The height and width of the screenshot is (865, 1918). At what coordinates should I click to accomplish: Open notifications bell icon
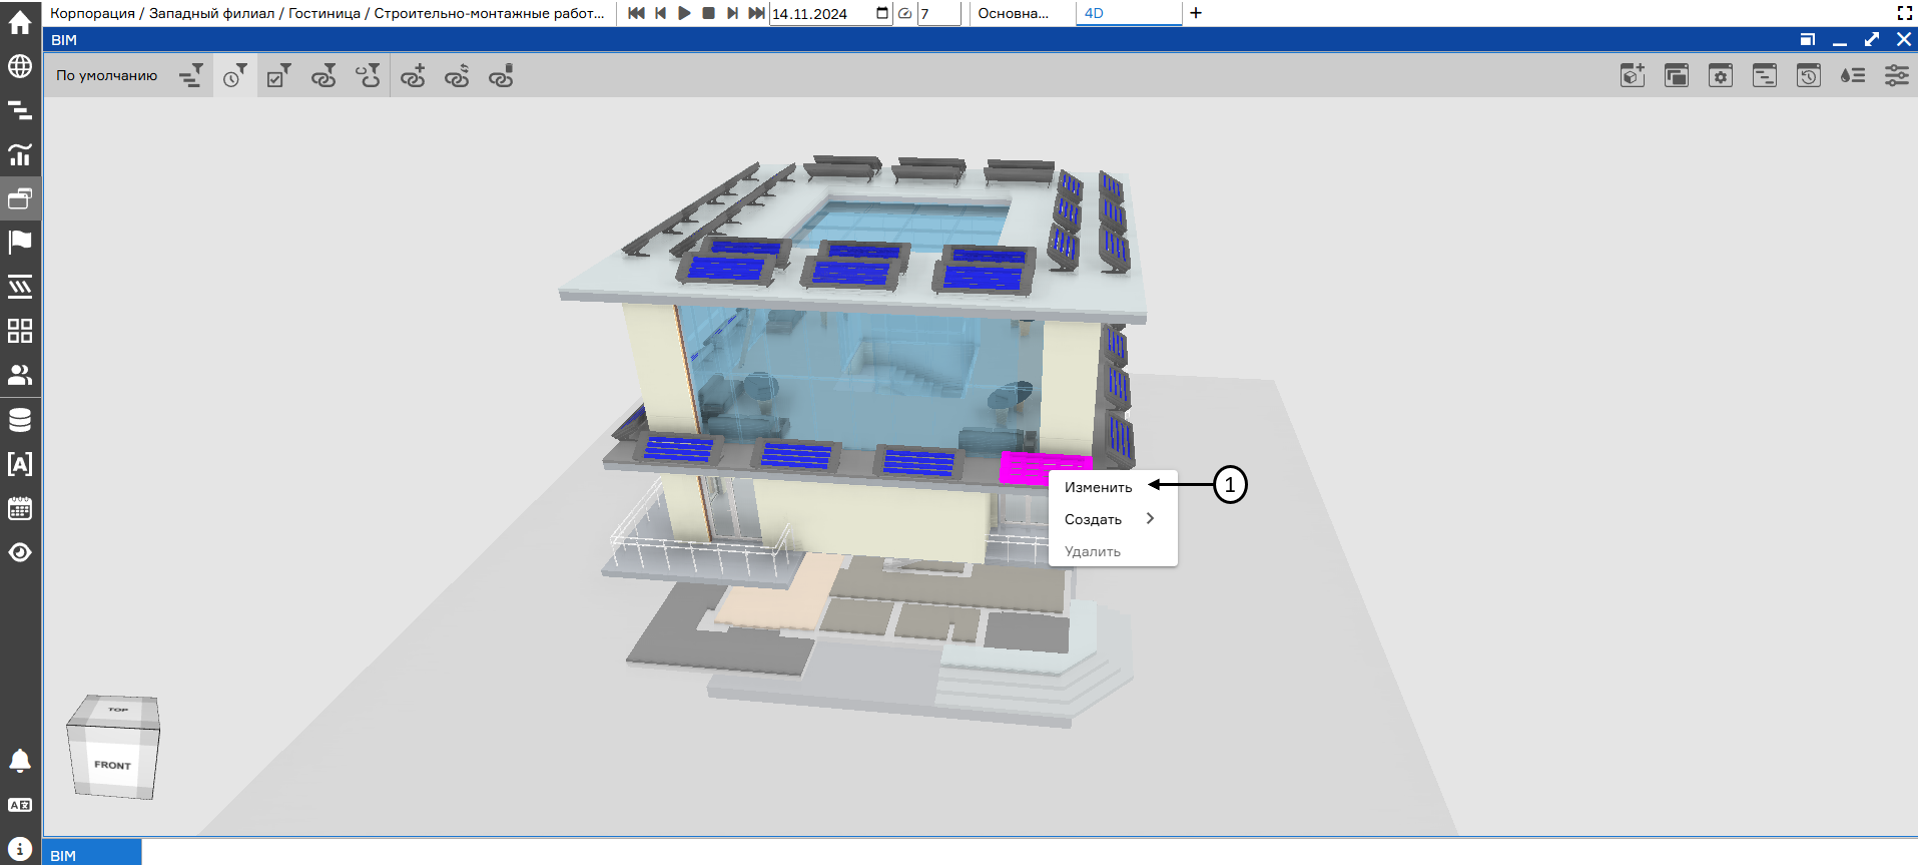click(20, 761)
